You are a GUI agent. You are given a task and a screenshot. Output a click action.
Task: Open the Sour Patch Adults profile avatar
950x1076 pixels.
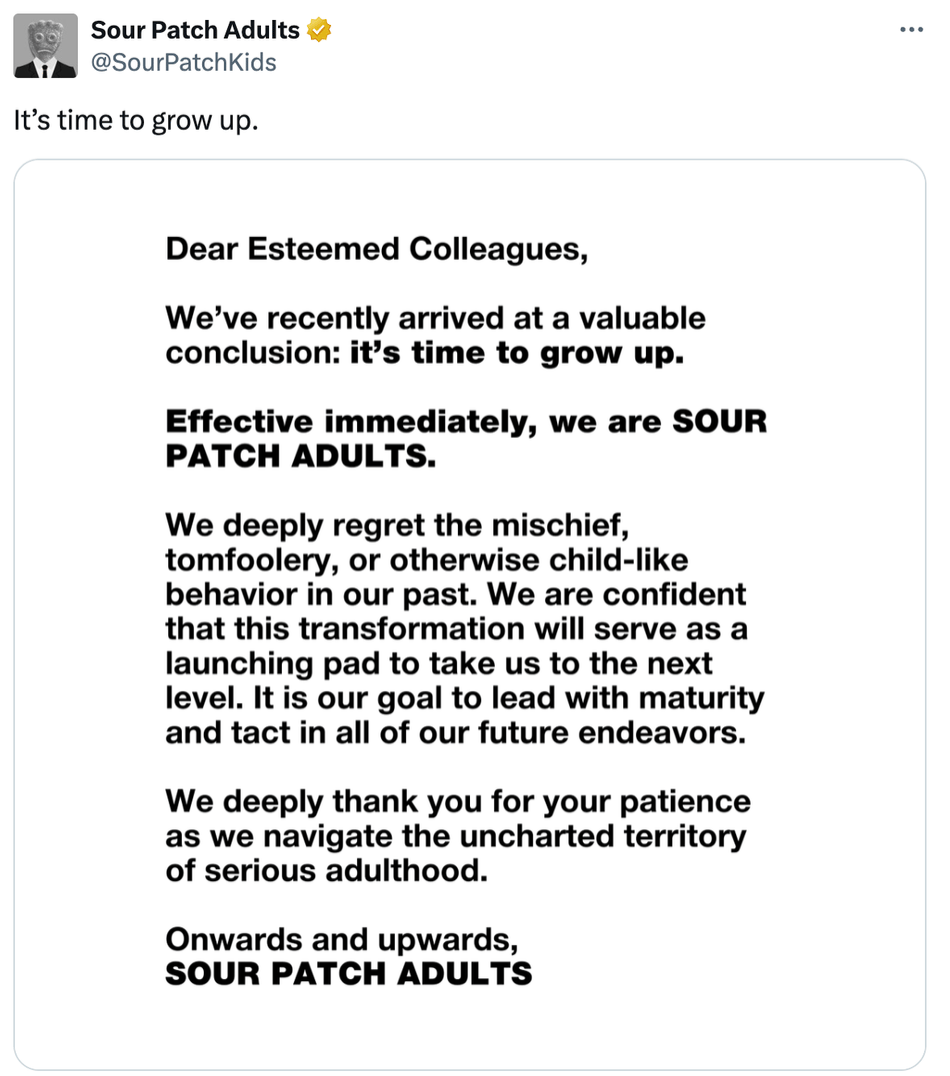[45, 46]
